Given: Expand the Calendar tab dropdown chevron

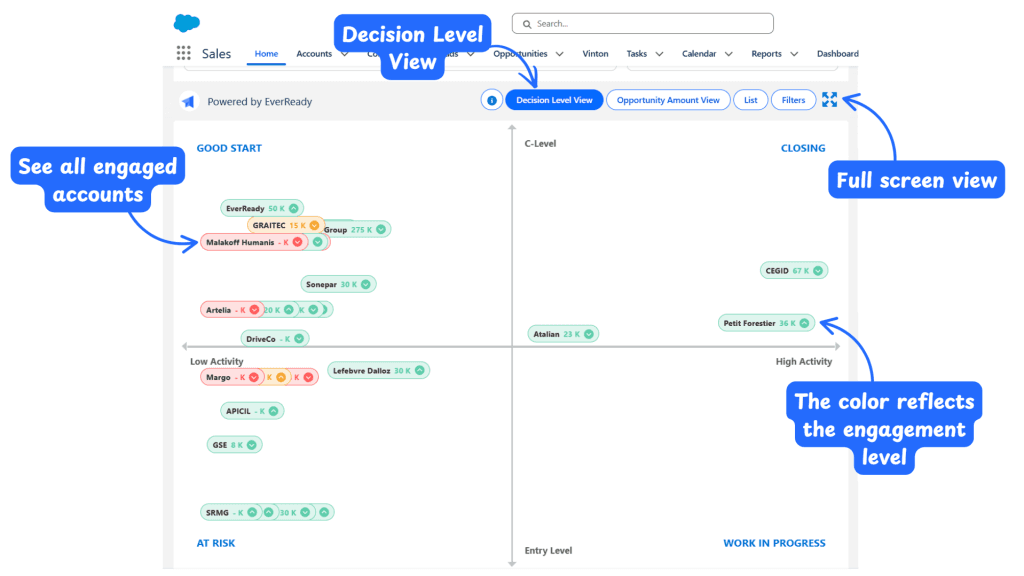Looking at the screenshot, I should pyautogui.click(x=728, y=54).
